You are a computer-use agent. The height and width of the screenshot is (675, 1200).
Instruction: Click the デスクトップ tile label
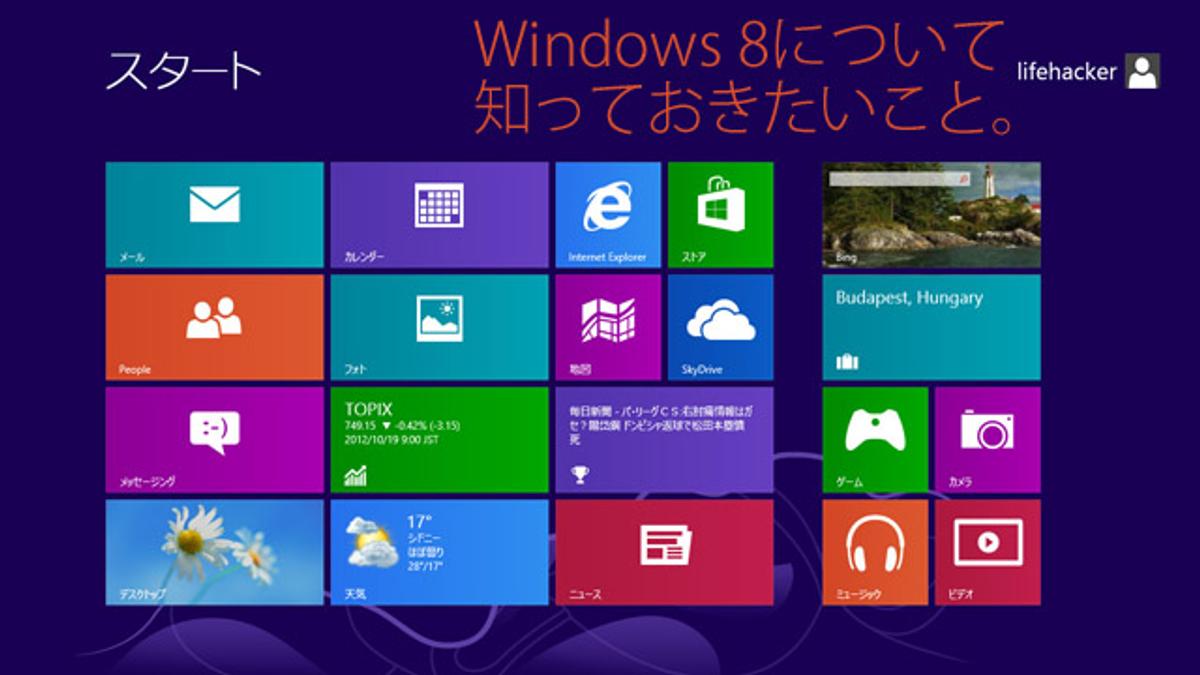[x=141, y=594]
